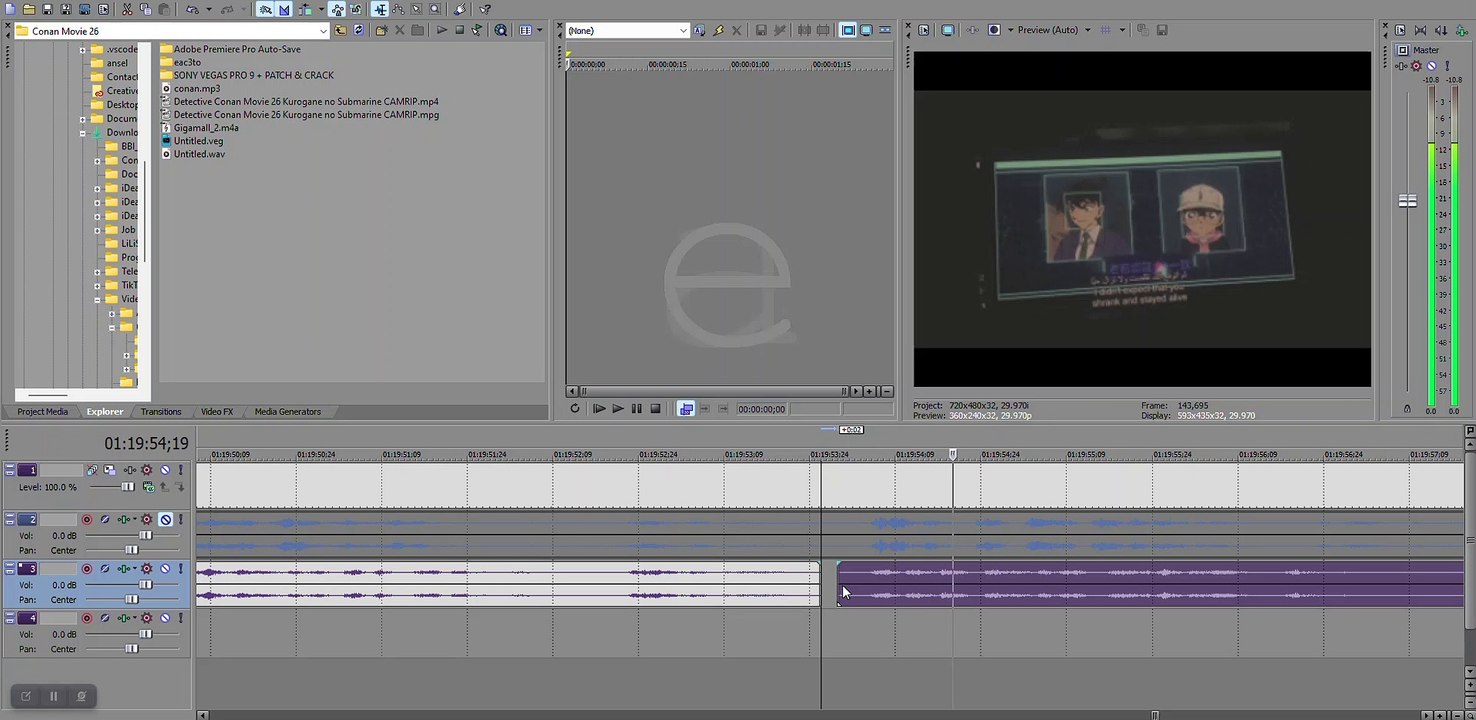Open Master bus Audio FX icon
1476x720 pixels.
tap(1400, 66)
